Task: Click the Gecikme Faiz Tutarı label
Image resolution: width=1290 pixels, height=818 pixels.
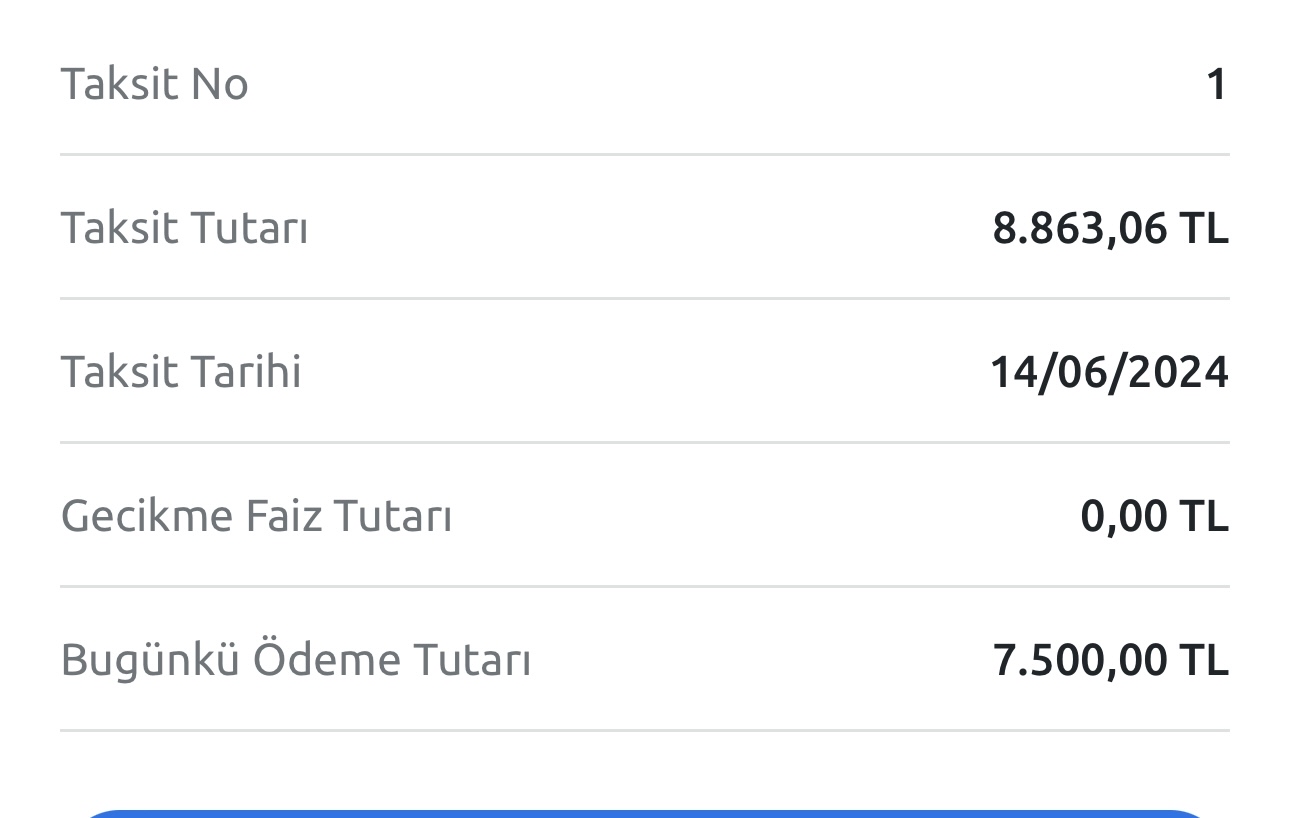Action: tap(256, 516)
